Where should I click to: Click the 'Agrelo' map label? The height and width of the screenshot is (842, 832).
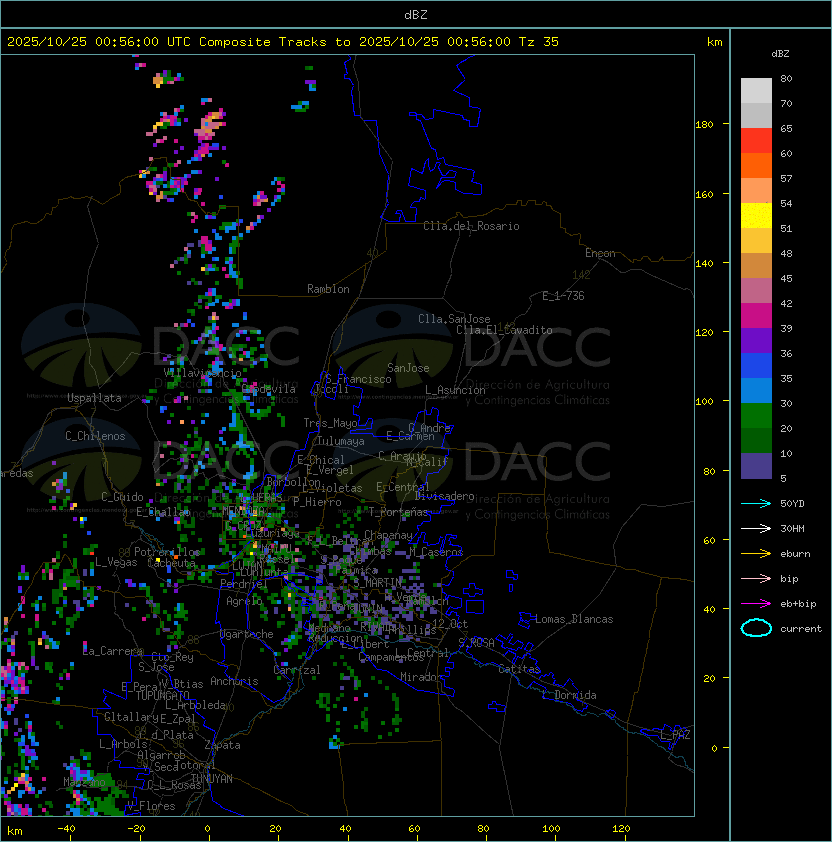point(244,601)
